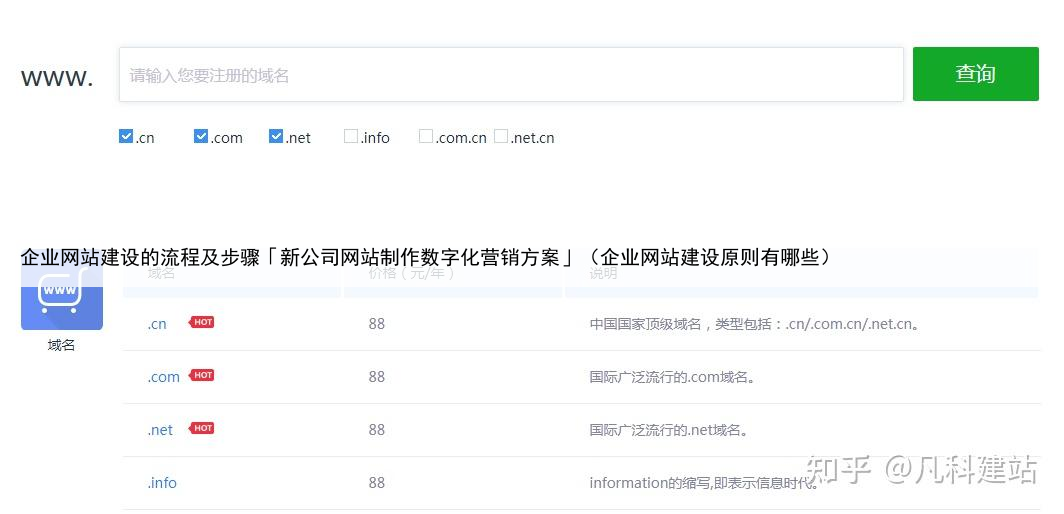
Task: Open the .com domain link in table
Action: (163, 377)
